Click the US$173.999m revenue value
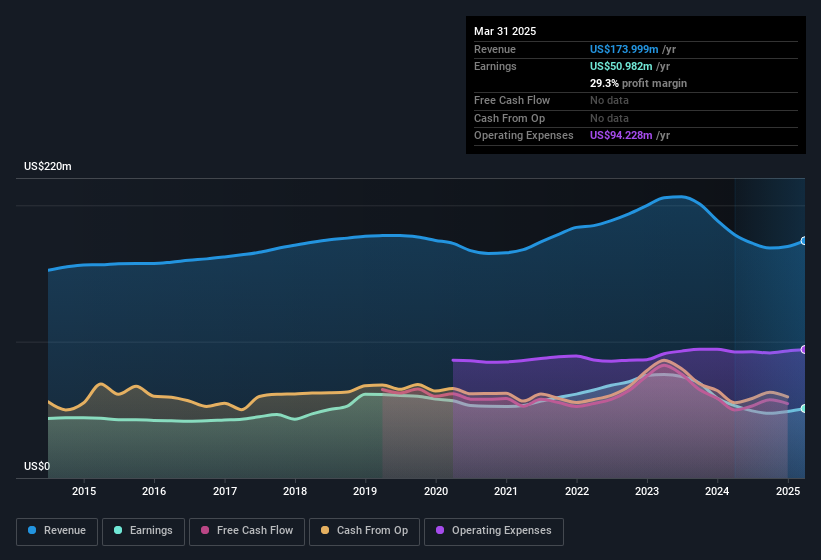 [x=624, y=49]
